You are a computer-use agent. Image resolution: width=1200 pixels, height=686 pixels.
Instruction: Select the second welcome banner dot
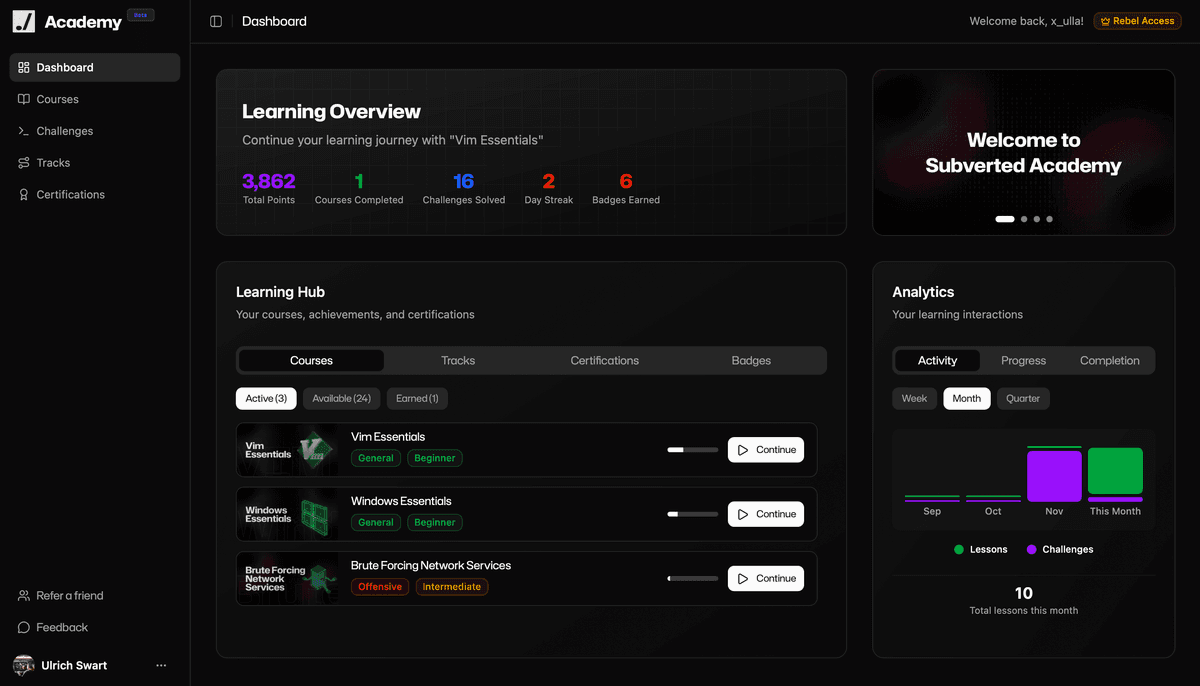1023,218
